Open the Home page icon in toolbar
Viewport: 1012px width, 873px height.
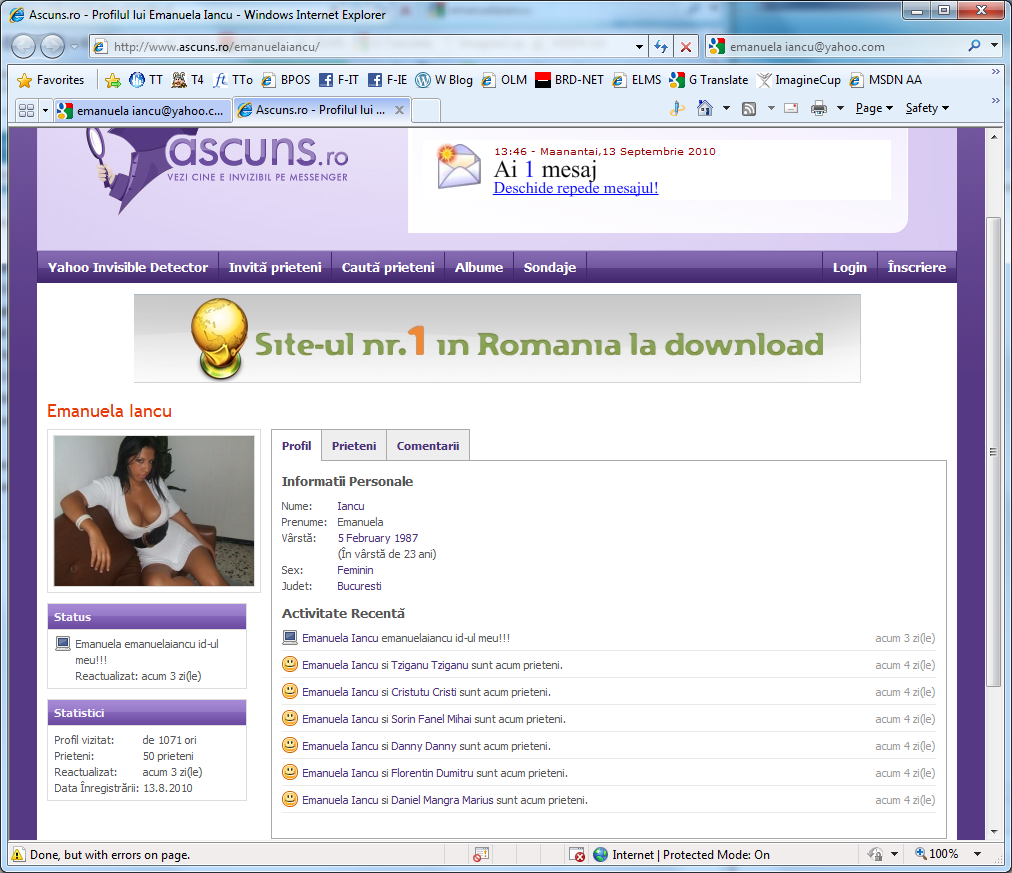coord(705,108)
